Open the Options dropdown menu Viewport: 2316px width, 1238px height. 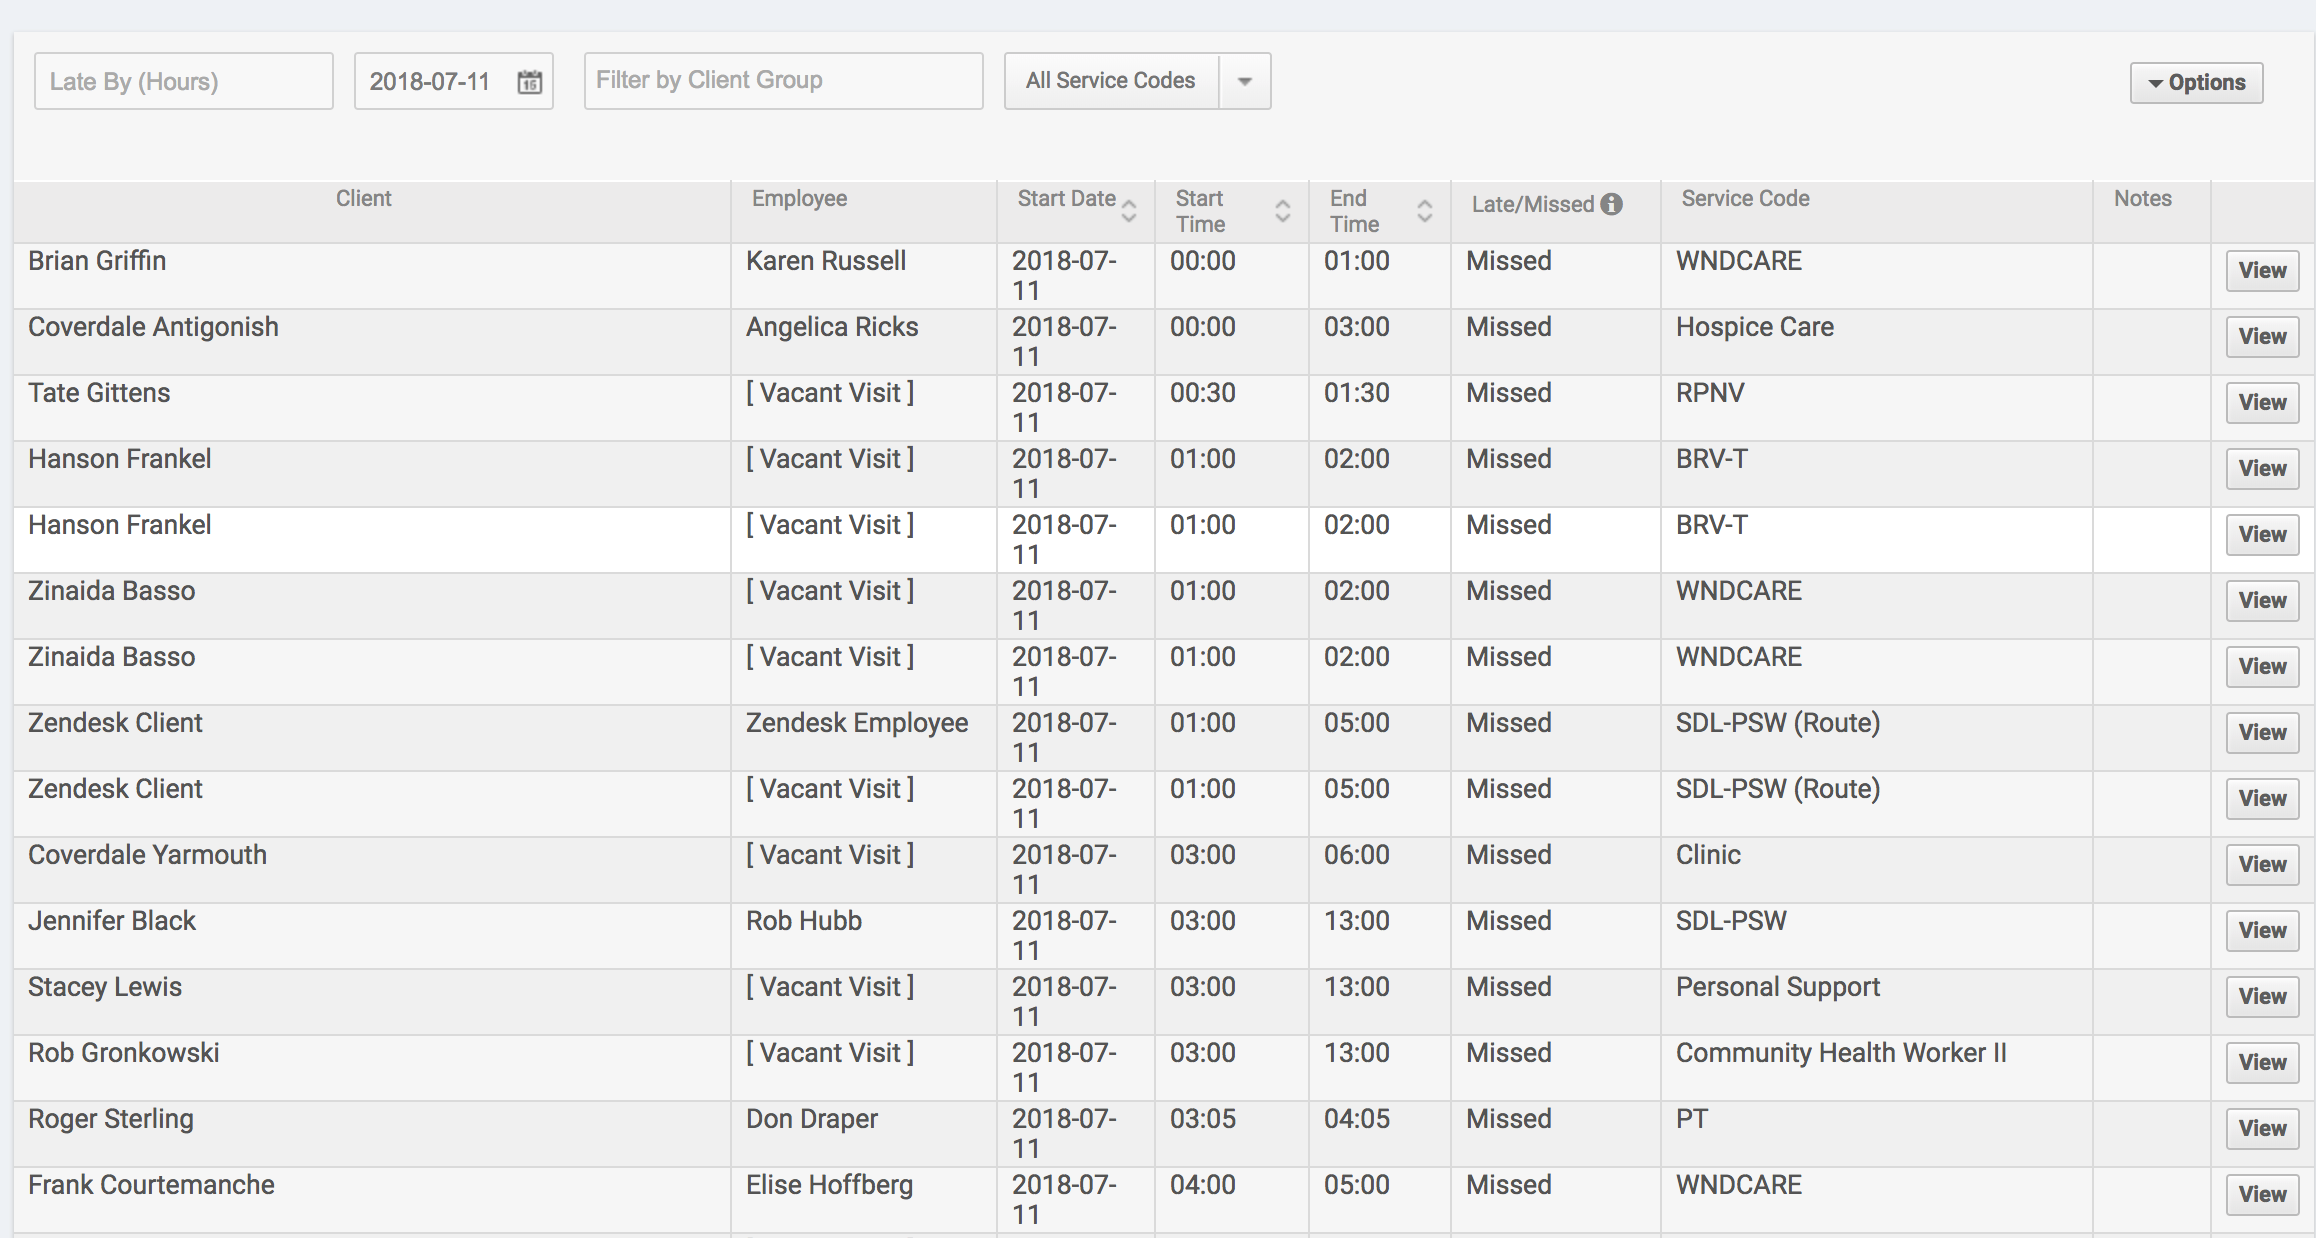point(2196,82)
